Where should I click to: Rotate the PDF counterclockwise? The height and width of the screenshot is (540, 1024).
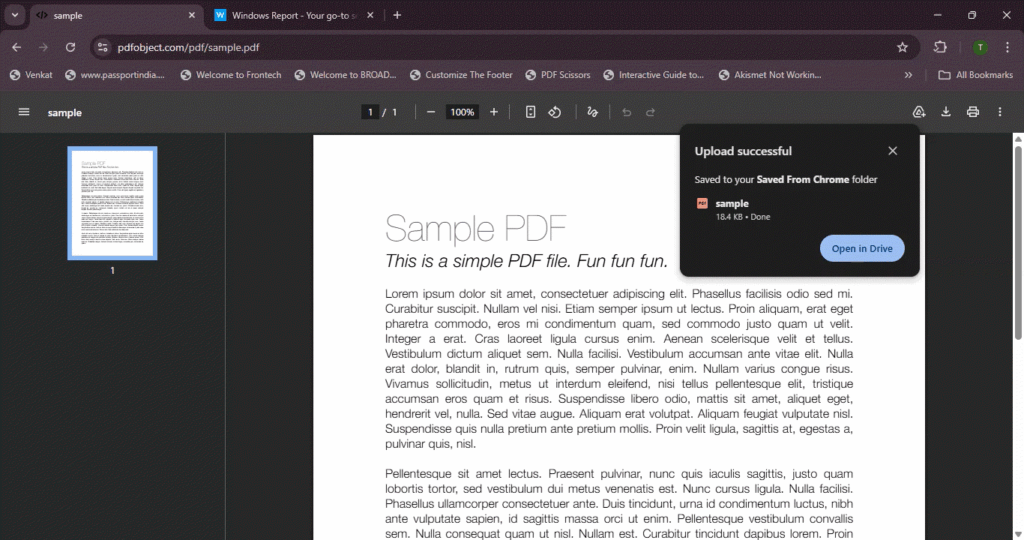tap(554, 112)
